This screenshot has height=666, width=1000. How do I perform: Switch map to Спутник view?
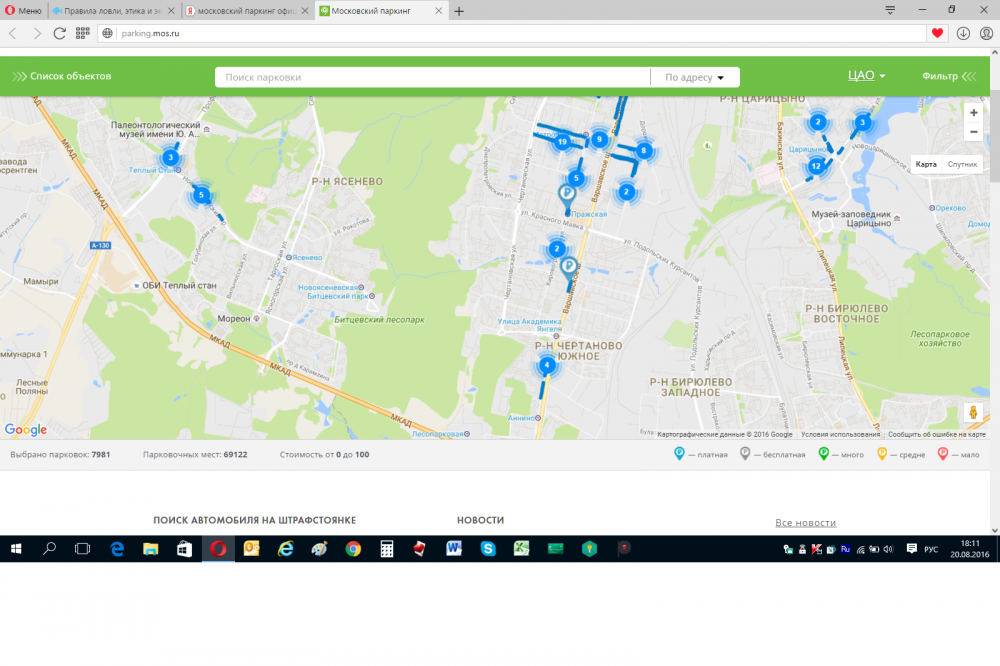pyautogui.click(x=962, y=164)
